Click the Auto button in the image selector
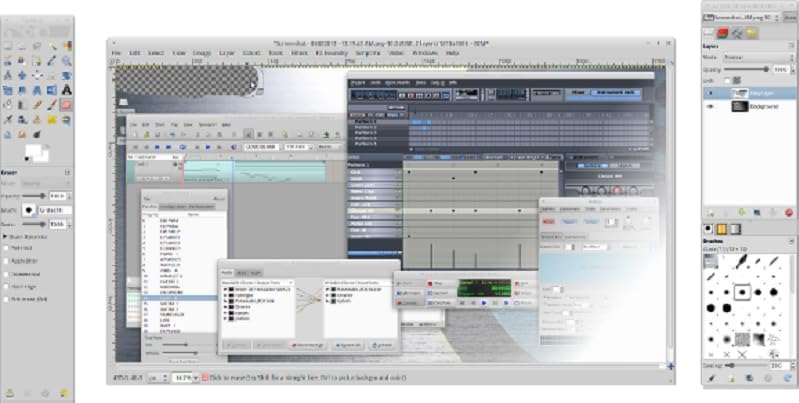 [x=790, y=17]
